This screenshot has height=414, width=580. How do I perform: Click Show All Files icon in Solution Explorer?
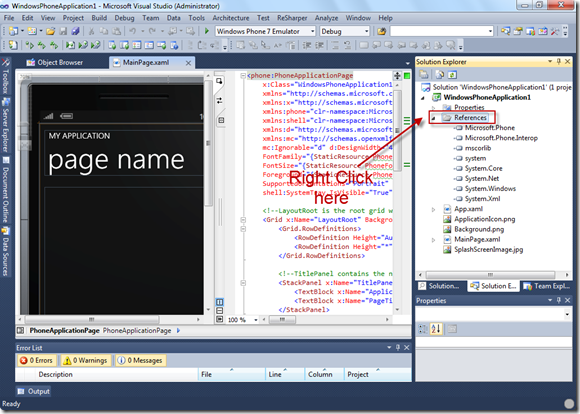440,75
